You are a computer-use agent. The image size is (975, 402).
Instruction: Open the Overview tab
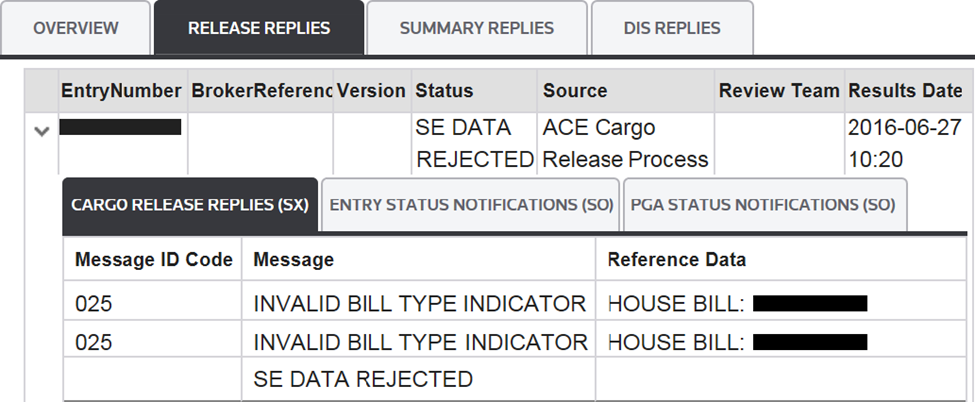click(x=76, y=28)
